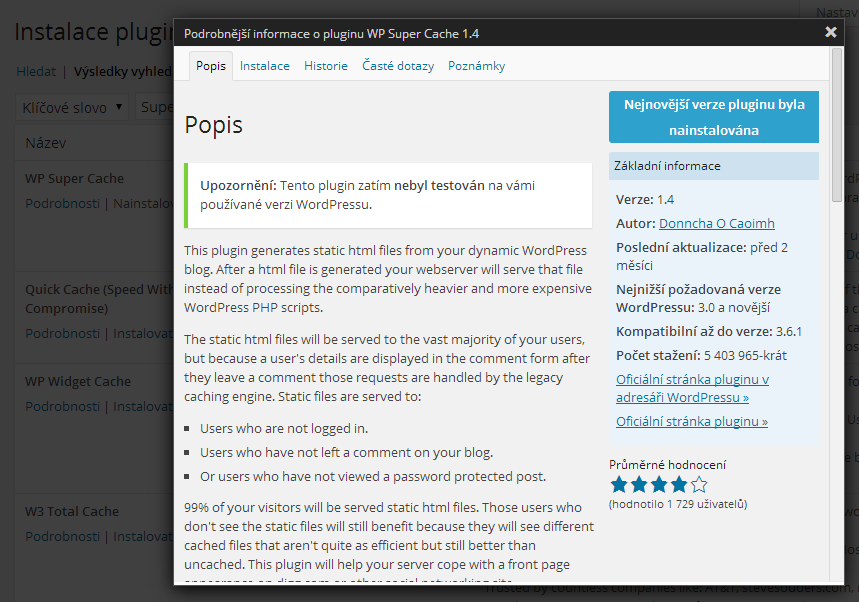Click 'Kompatibilní až do verze: 3.6.1' text
Image resolution: width=859 pixels, height=602 pixels.
709,331
